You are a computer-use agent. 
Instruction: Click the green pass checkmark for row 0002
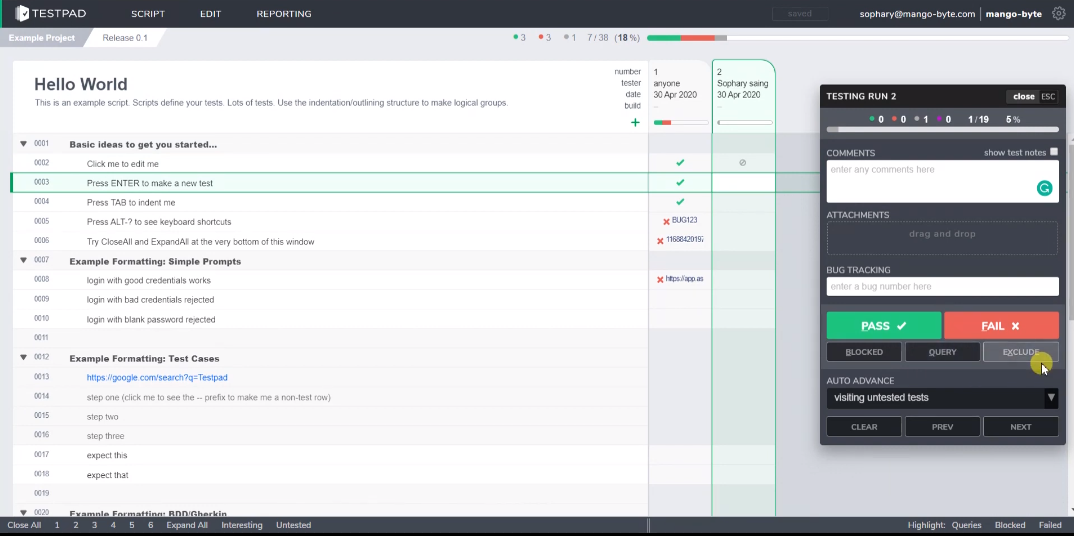[x=680, y=163]
